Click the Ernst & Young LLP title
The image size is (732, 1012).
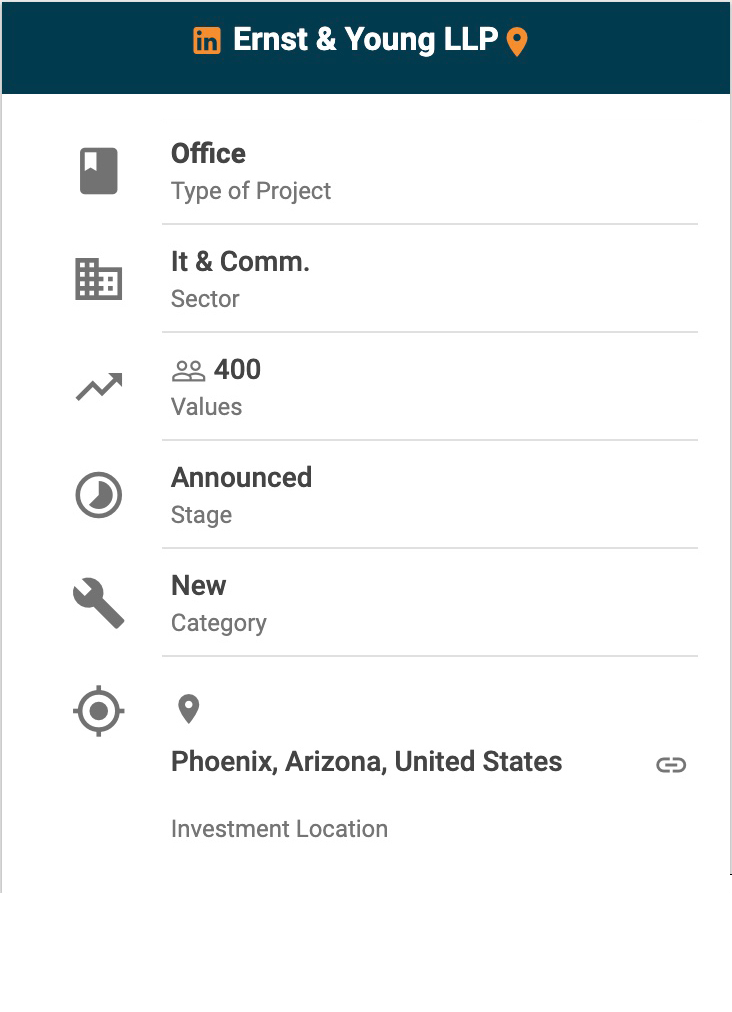pos(365,40)
